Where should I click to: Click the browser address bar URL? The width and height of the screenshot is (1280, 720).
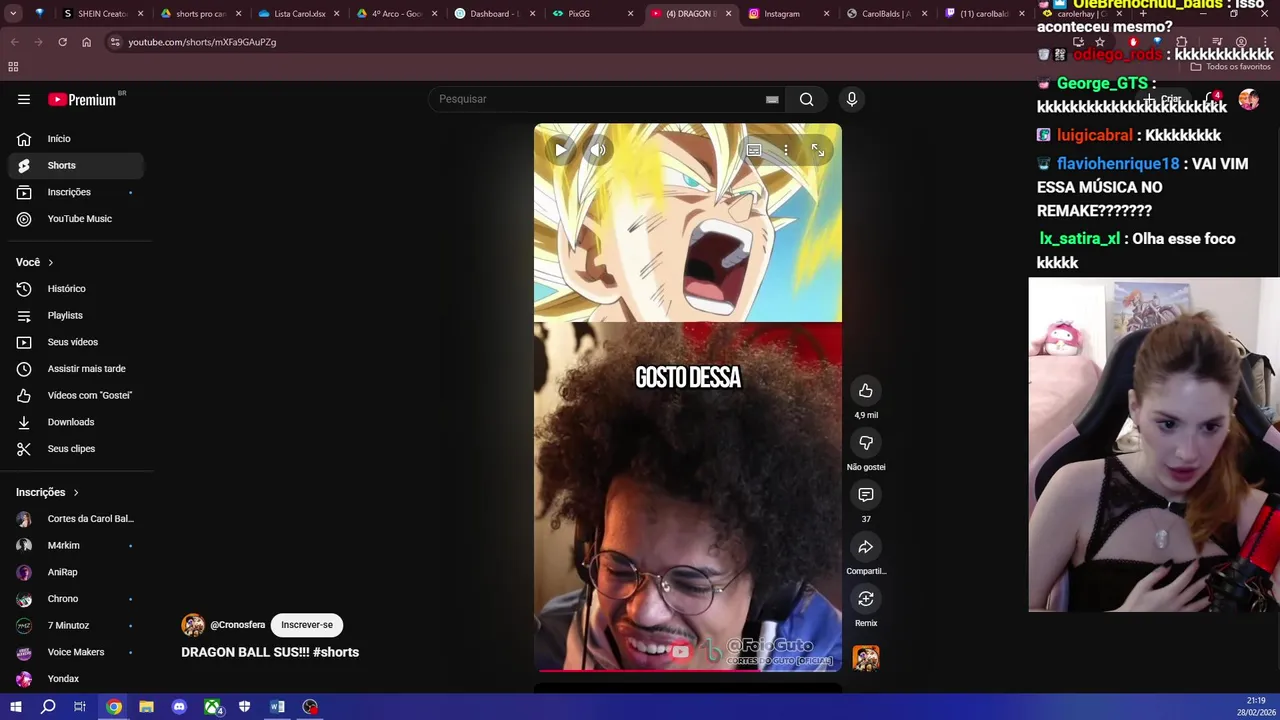[x=202, y=42]
